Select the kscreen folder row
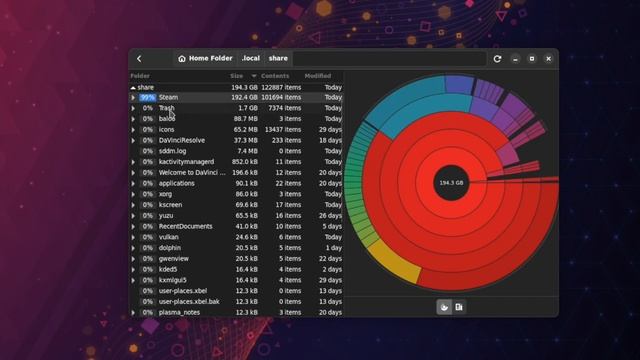Image resolution: width=640 pixels, height=360 pixels. pos(236,205)
